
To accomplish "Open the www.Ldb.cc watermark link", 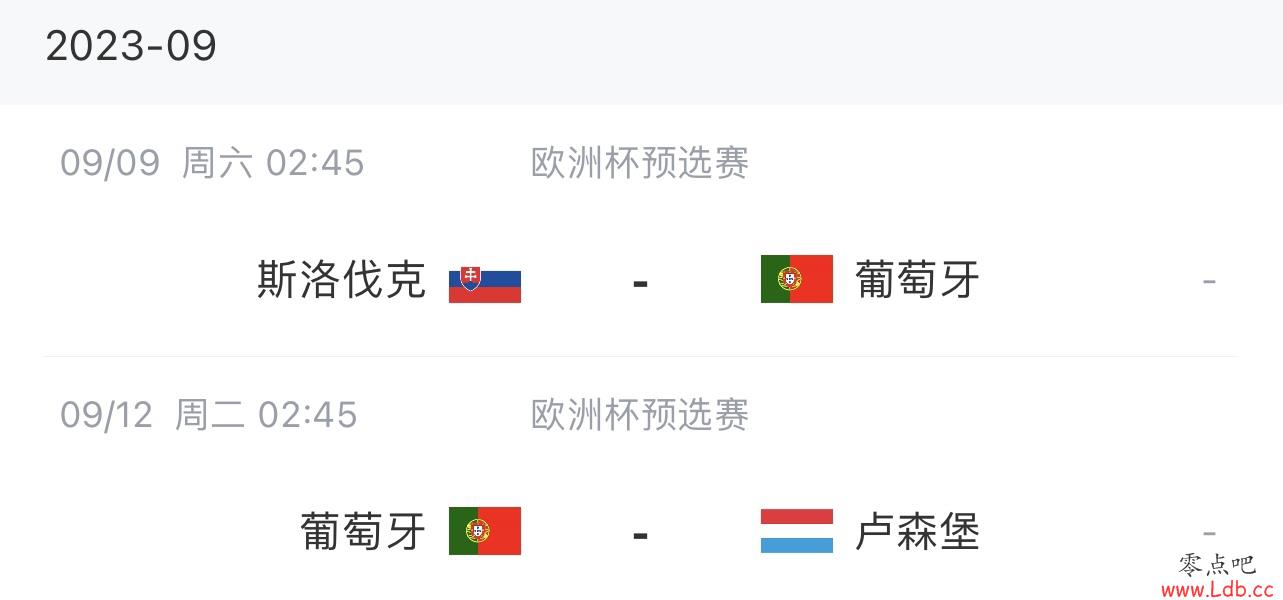I will [x=1216, y=590].
